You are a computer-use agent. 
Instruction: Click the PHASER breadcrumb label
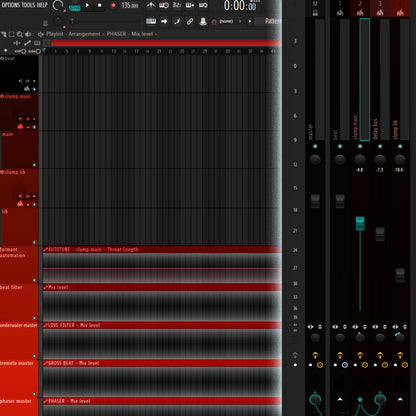point(116,34)
